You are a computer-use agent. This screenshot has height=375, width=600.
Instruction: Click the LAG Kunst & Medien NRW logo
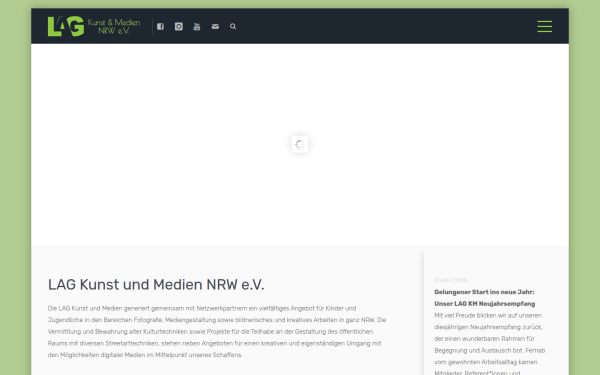point(94,26)
